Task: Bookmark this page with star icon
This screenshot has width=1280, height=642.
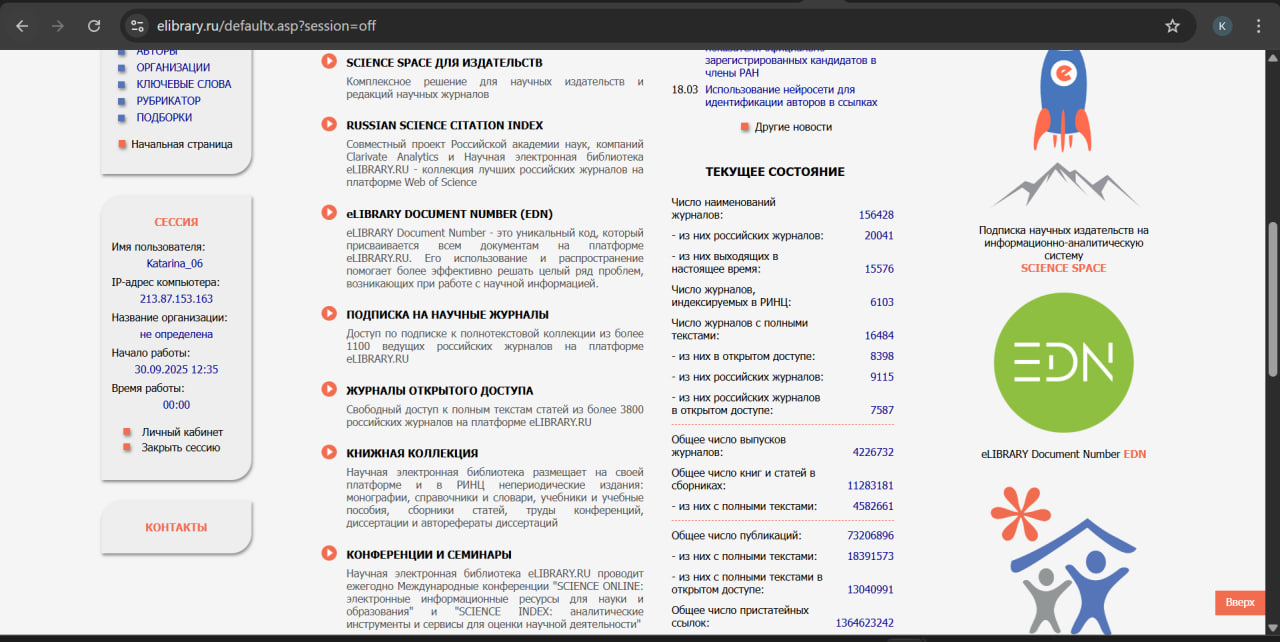Action: 1173,26
